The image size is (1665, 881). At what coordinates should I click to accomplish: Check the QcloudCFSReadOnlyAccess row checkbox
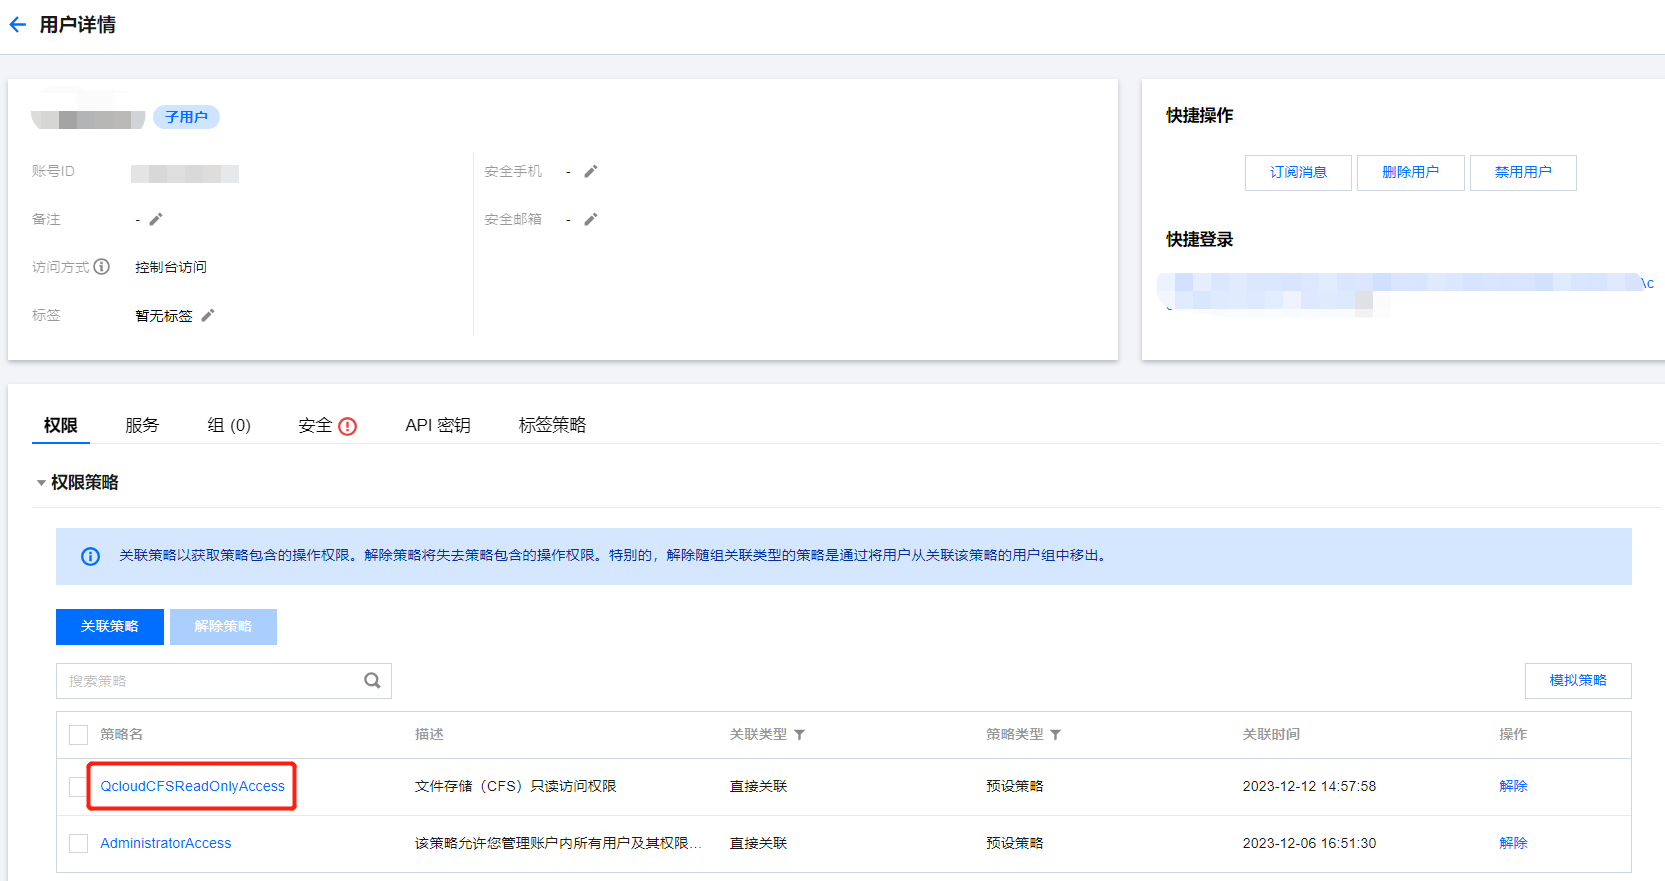click(78, 787)
